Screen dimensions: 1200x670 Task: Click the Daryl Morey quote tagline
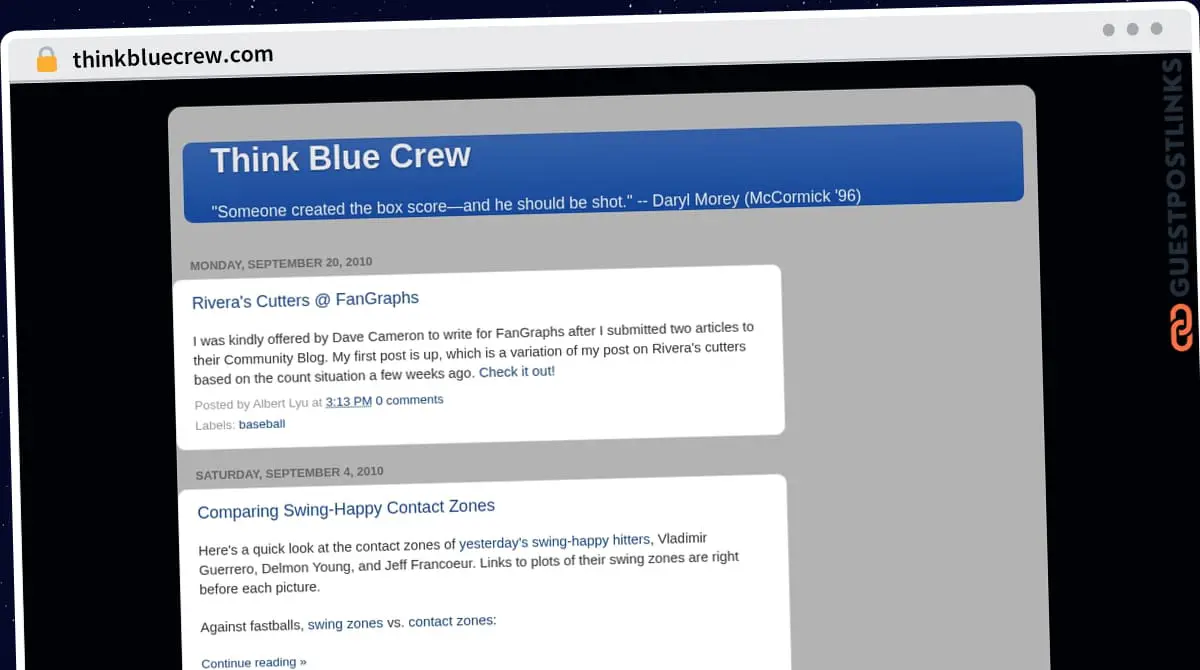[536, 203]
